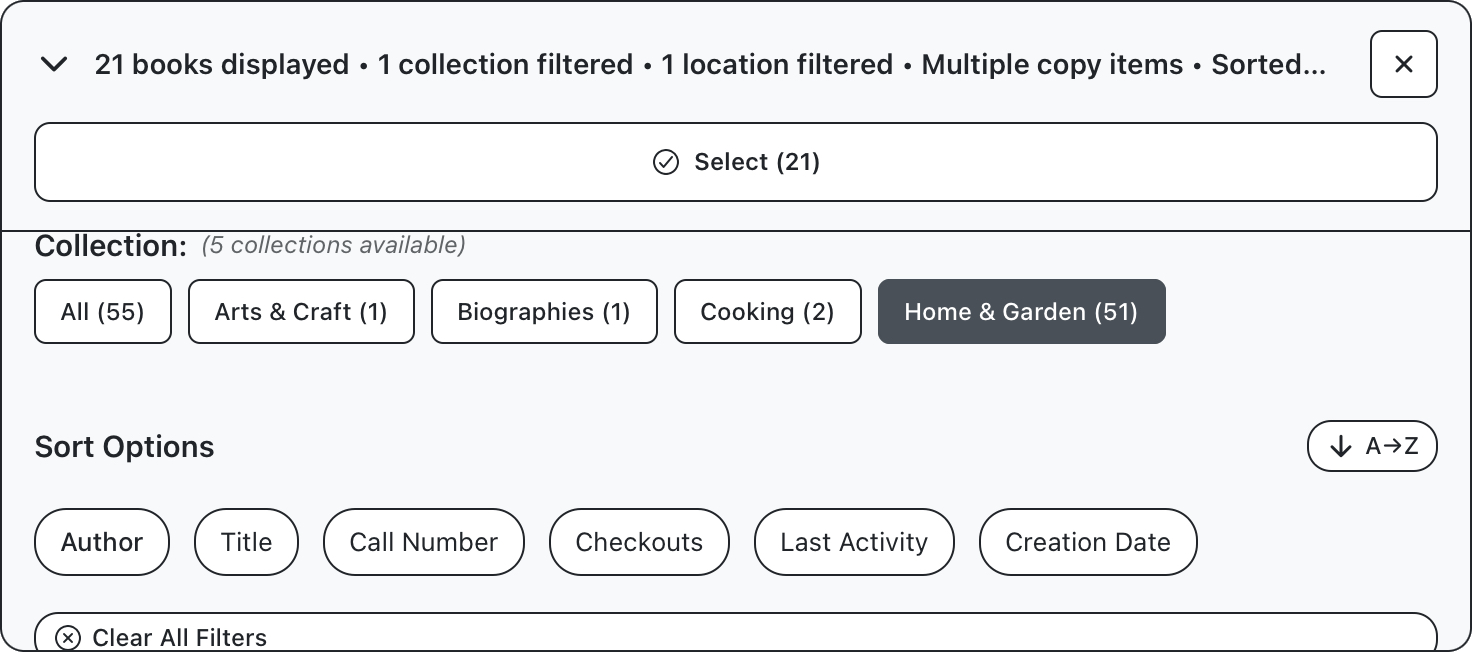
Task: Click the circled X clear icon
Action: [68, 638]
